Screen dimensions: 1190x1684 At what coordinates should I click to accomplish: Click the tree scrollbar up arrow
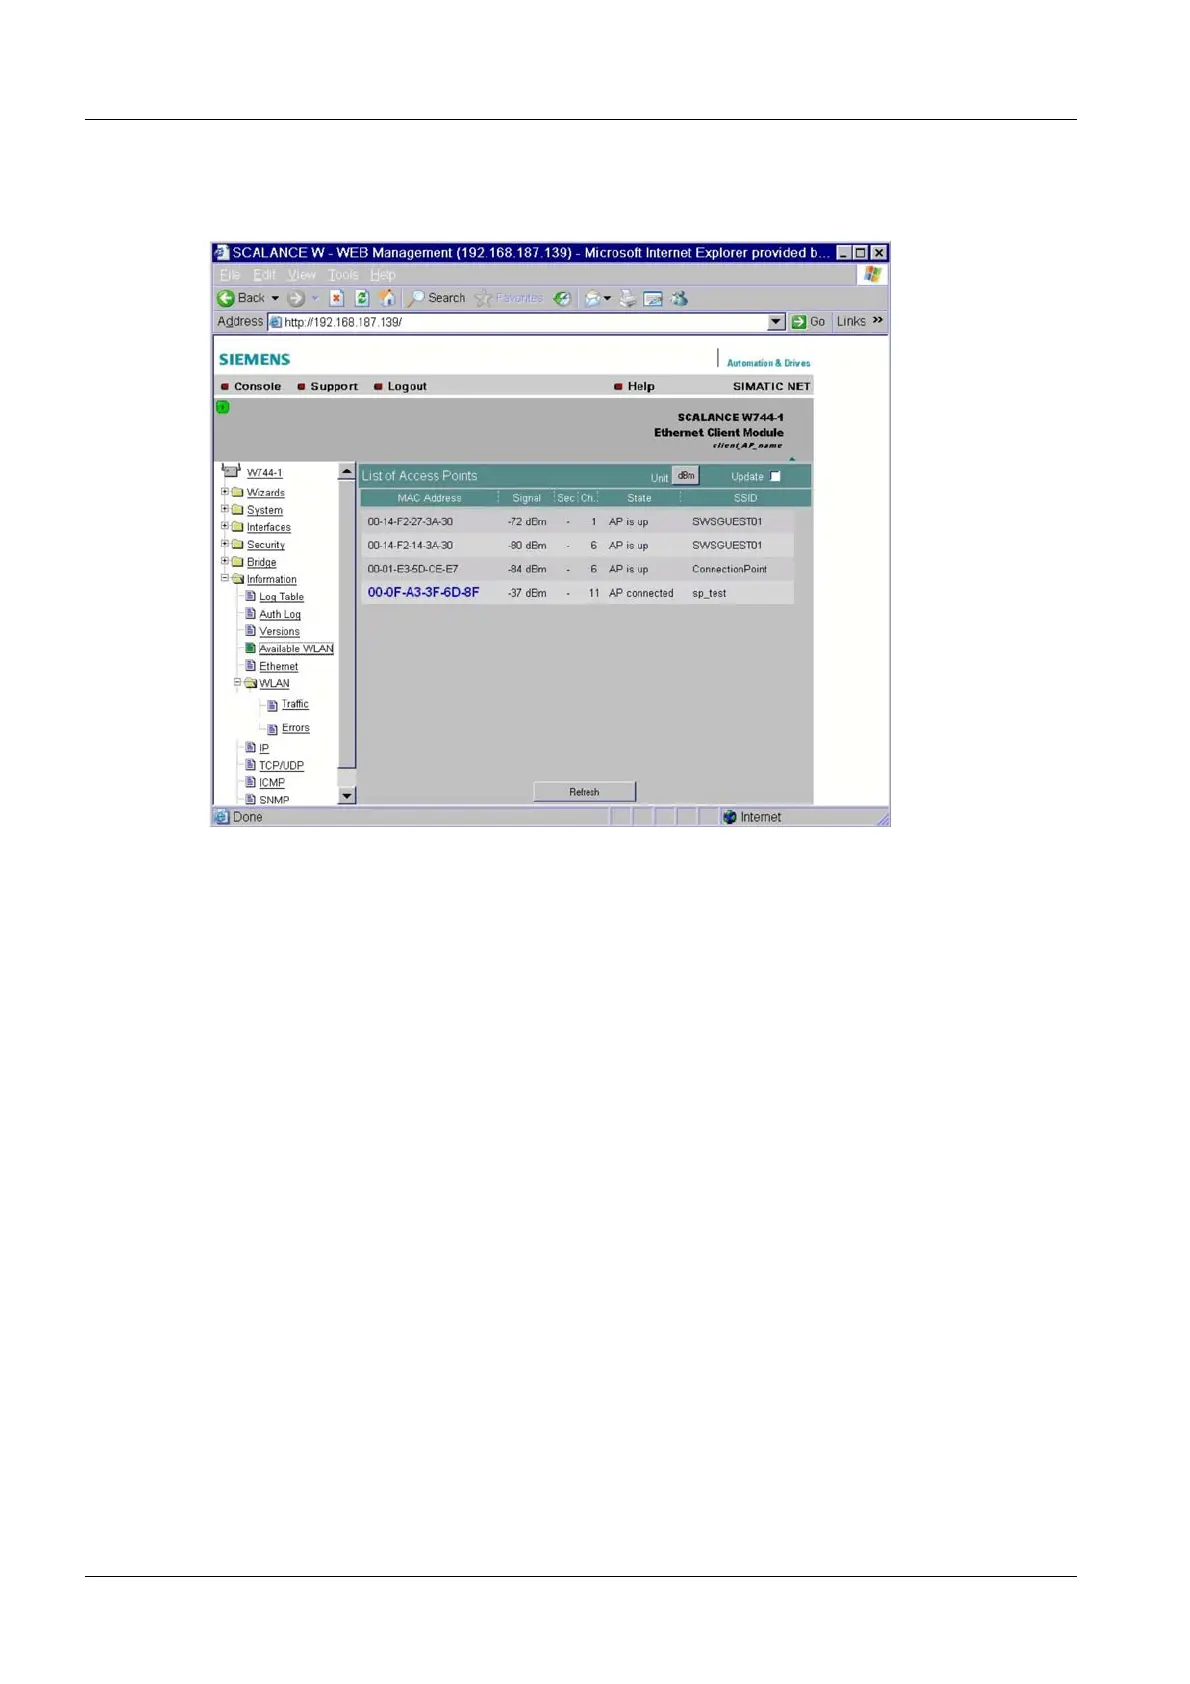tap(347, 471)
